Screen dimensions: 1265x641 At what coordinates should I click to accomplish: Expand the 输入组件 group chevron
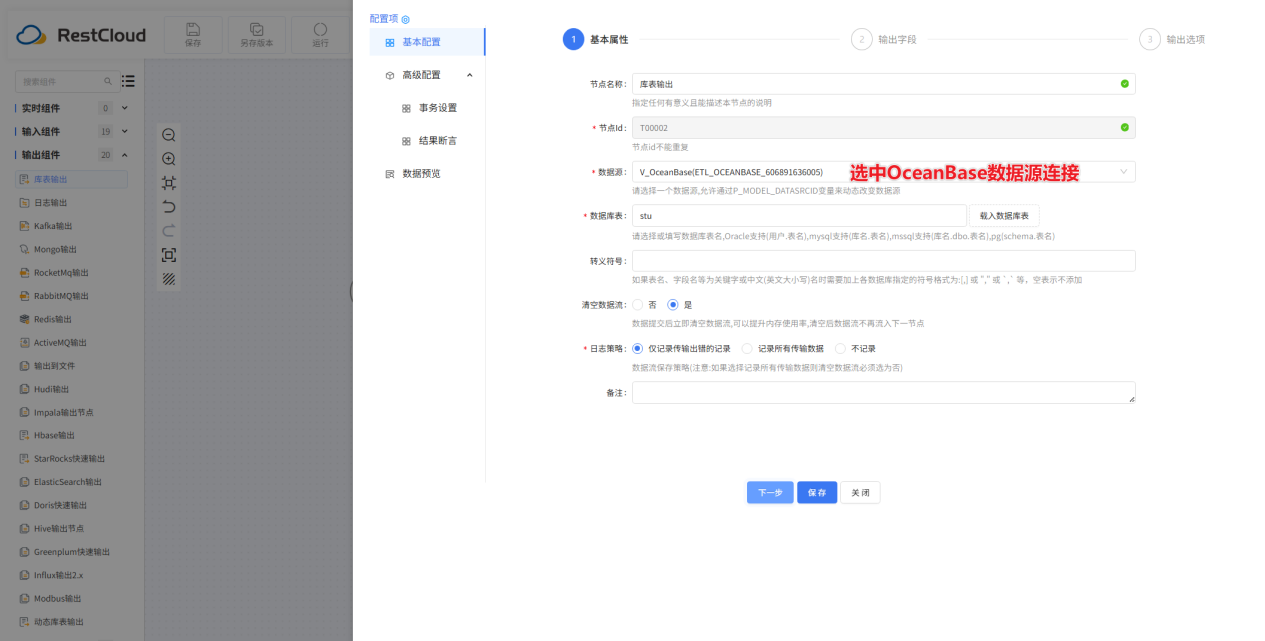125,131
